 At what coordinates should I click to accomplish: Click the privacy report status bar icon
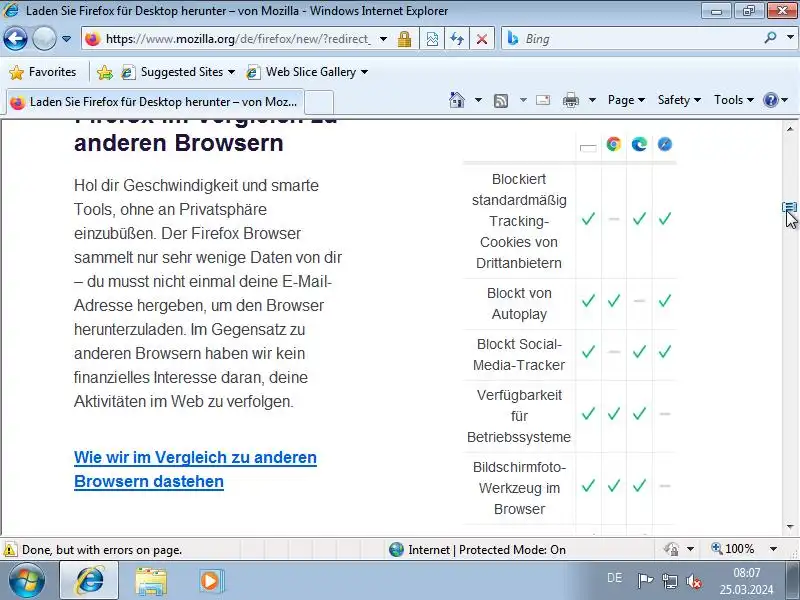(x=672, y=549)
